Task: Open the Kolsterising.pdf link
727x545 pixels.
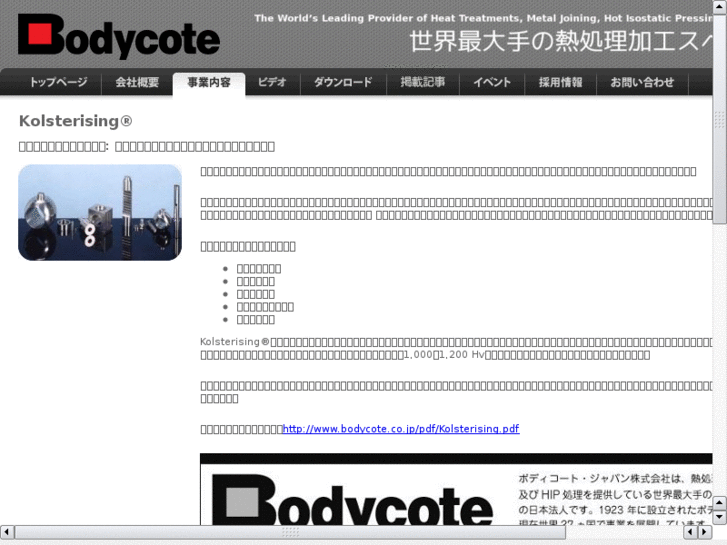Action: [401, 429]
